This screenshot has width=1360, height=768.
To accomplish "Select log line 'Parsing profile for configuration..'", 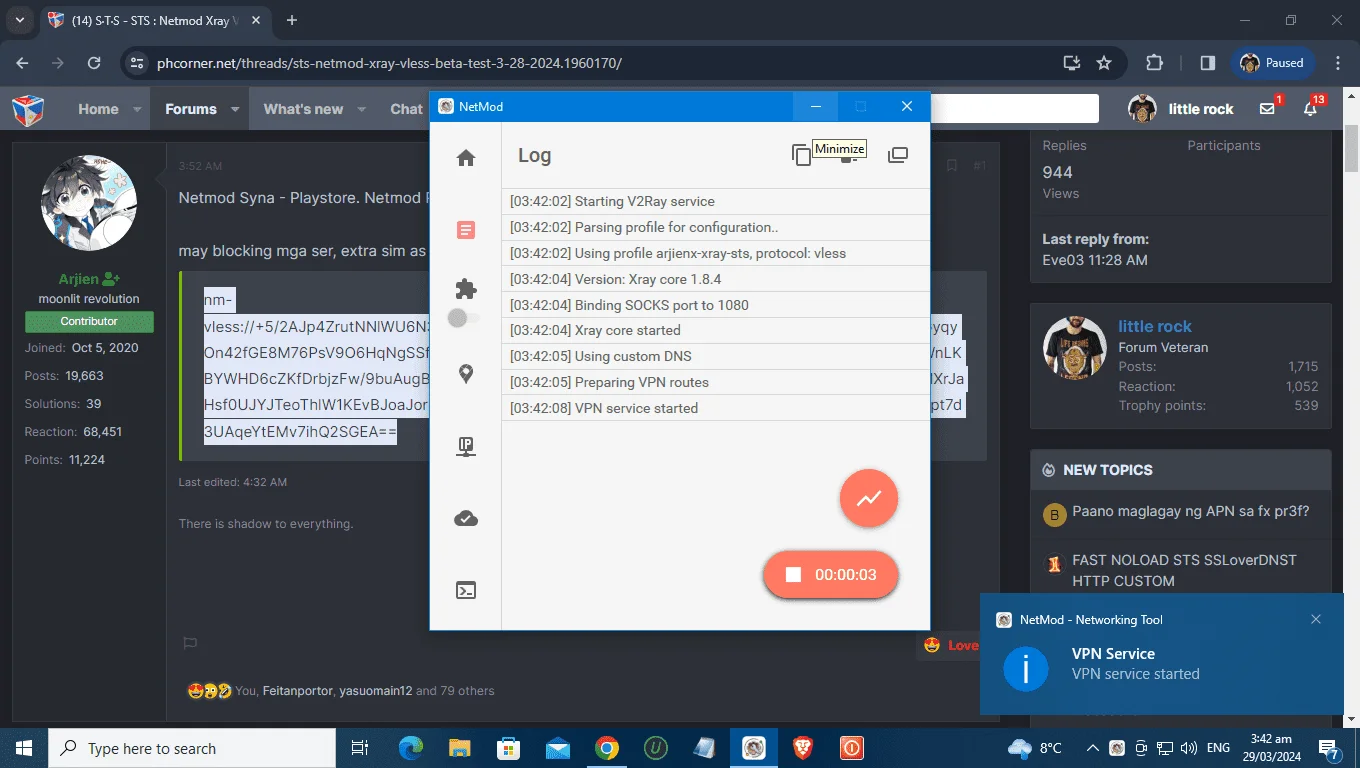I will click(716, 227).
